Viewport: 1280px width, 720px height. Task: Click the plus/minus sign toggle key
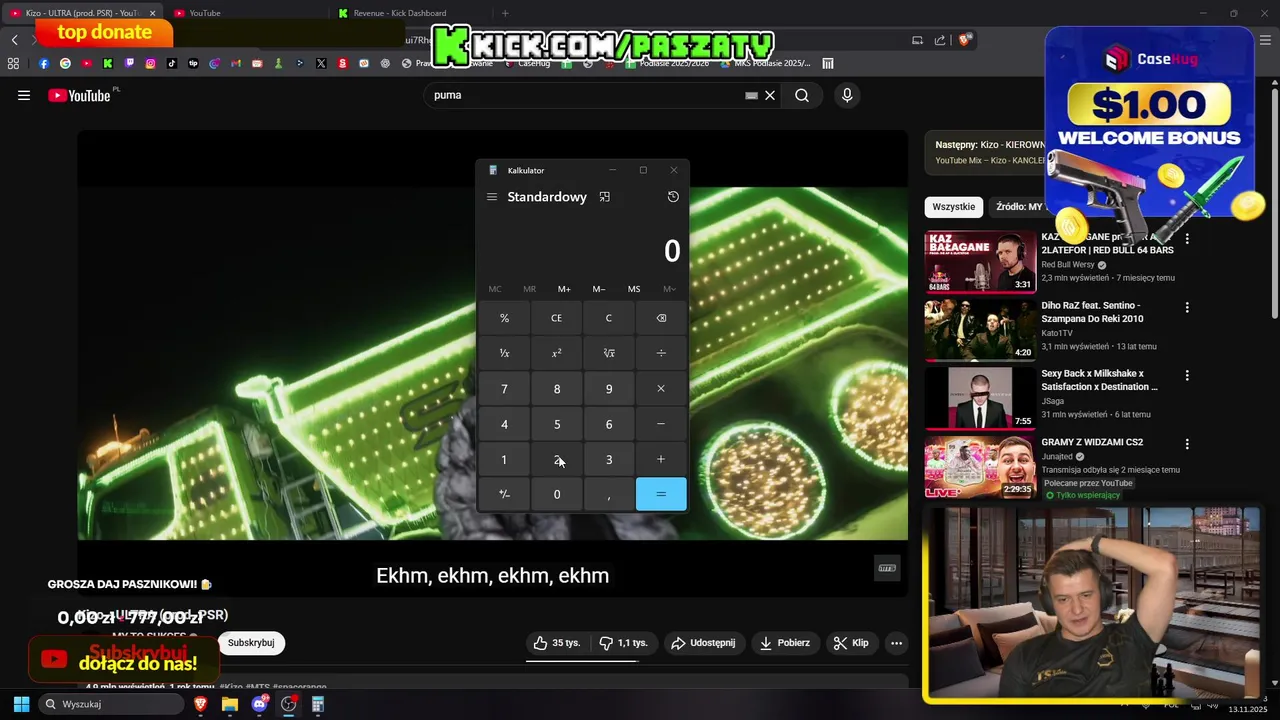(504, 494)
